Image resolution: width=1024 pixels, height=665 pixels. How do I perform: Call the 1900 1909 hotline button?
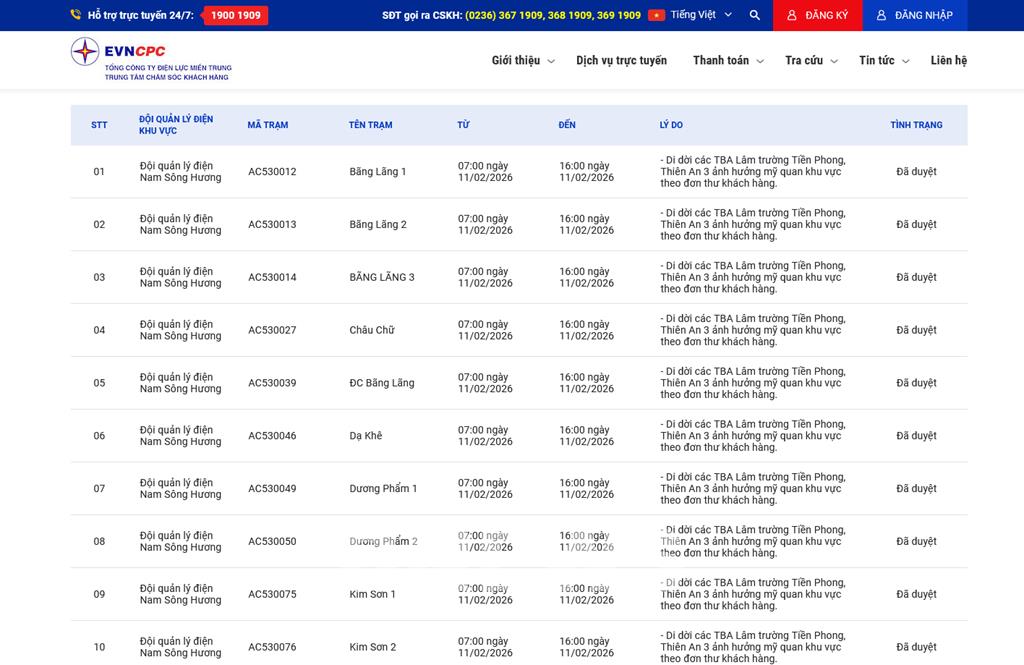click(235, 15)
